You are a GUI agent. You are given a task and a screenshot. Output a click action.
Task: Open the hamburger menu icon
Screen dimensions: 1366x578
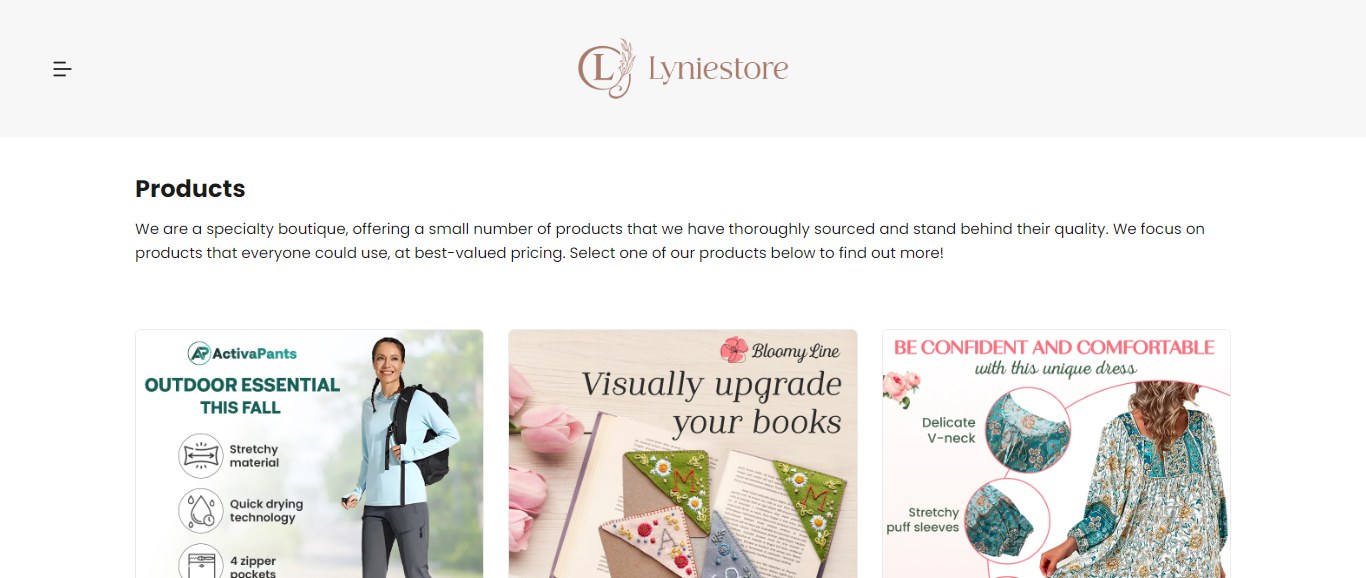coord(62,69)
